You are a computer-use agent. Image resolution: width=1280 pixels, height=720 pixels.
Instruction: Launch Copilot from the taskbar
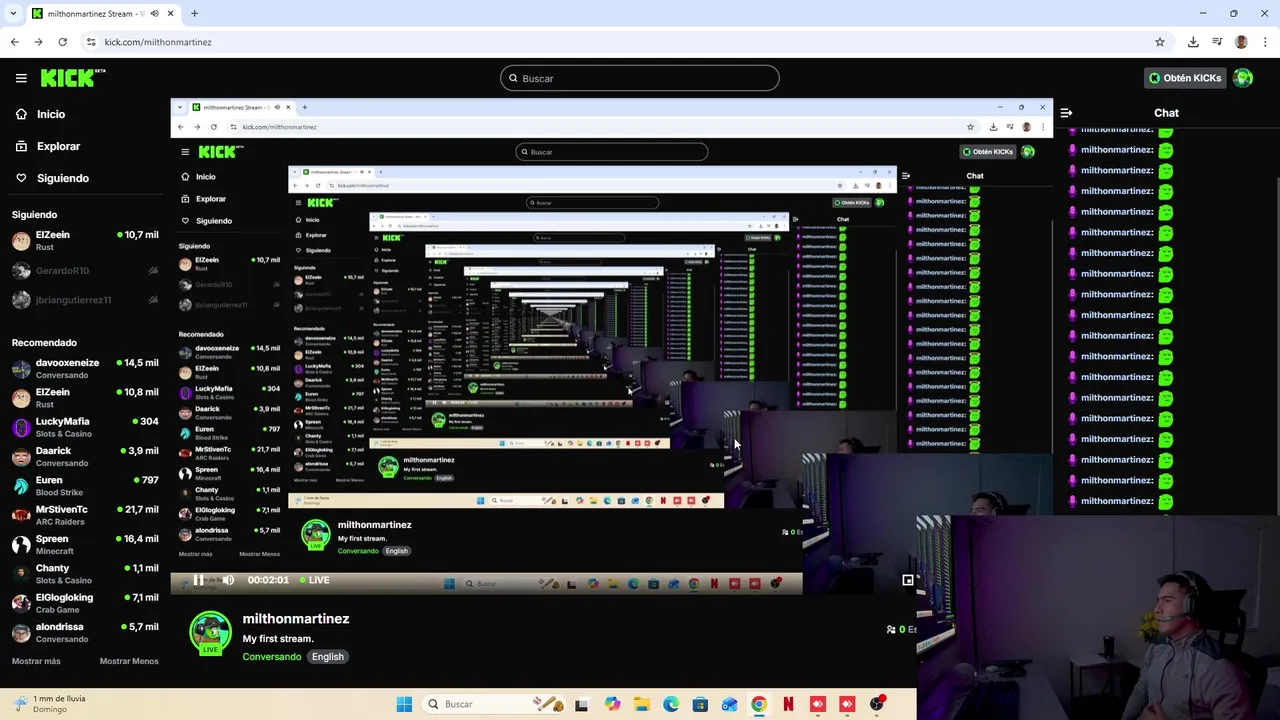(612, 704)
